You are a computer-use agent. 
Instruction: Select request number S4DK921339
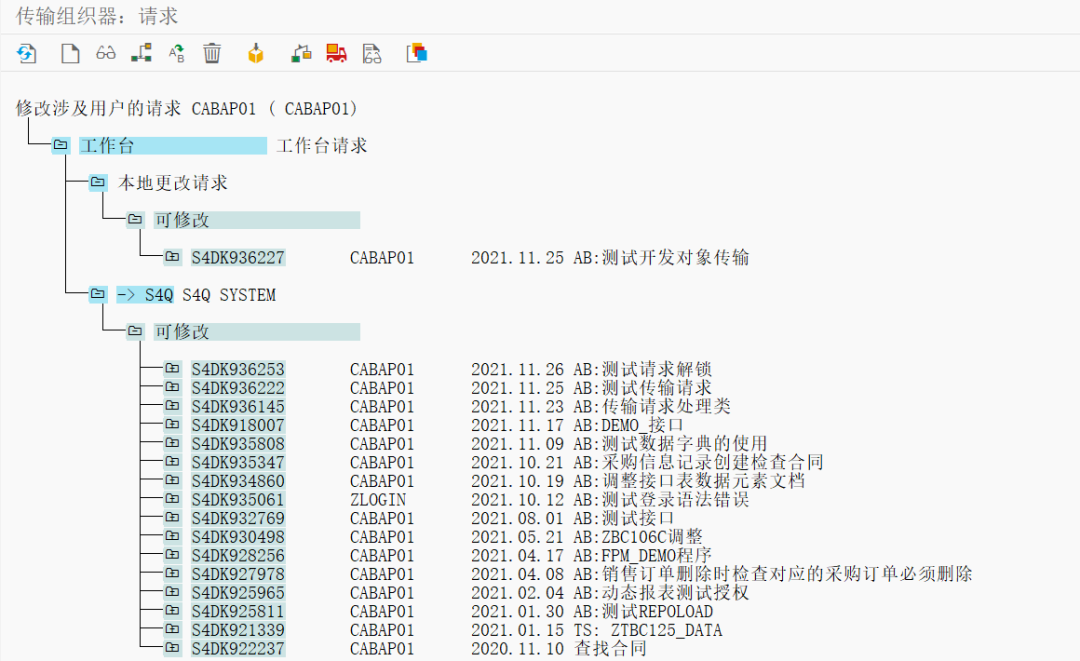(238, 629)
